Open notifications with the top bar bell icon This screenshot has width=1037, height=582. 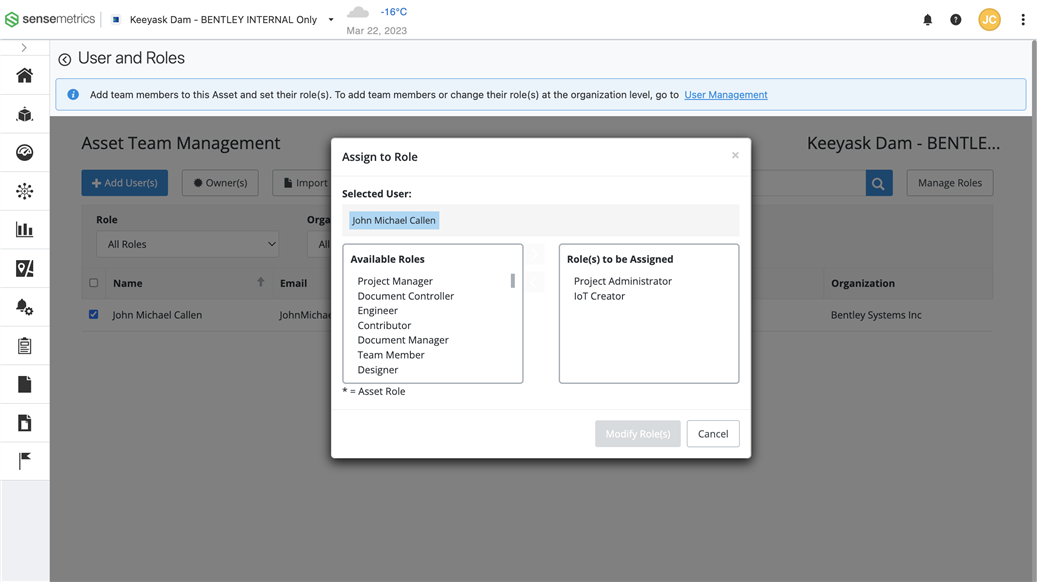click(x=927, y=19)
